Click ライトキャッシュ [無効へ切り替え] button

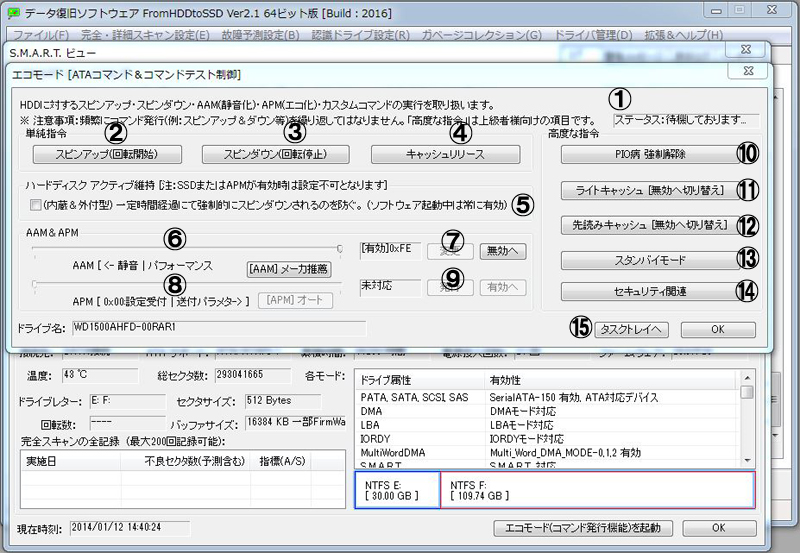[651, 190]
